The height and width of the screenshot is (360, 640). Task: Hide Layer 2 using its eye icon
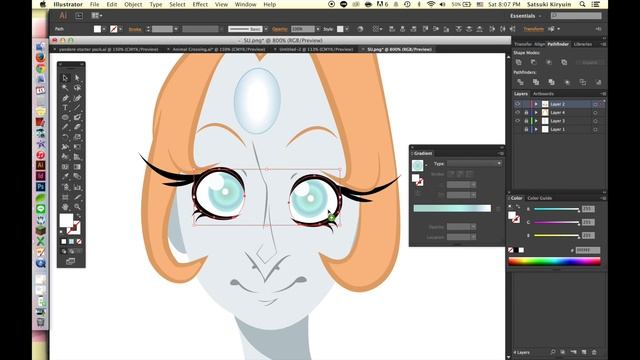coord(518,104)
